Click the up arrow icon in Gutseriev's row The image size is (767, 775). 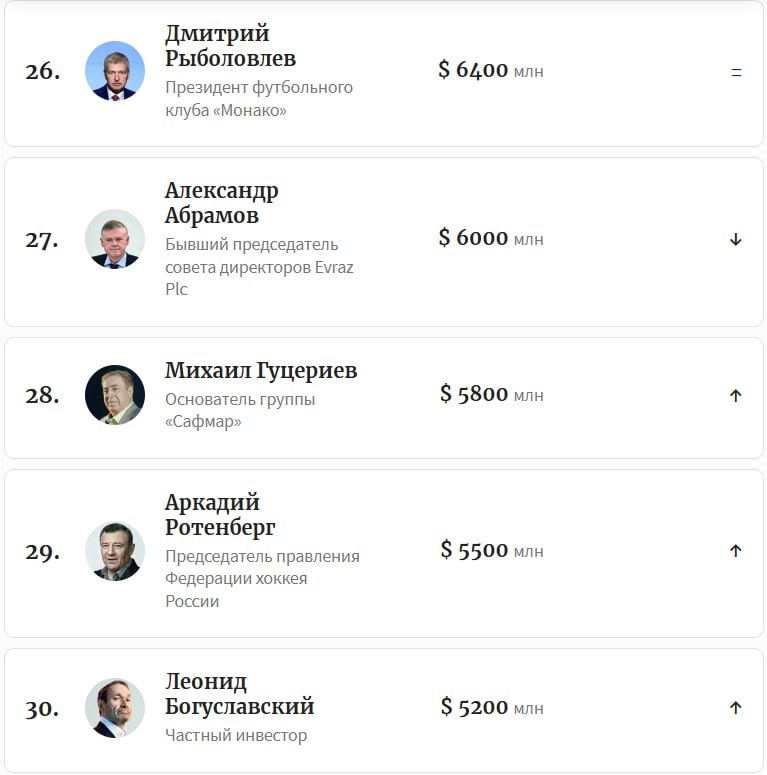736,395
